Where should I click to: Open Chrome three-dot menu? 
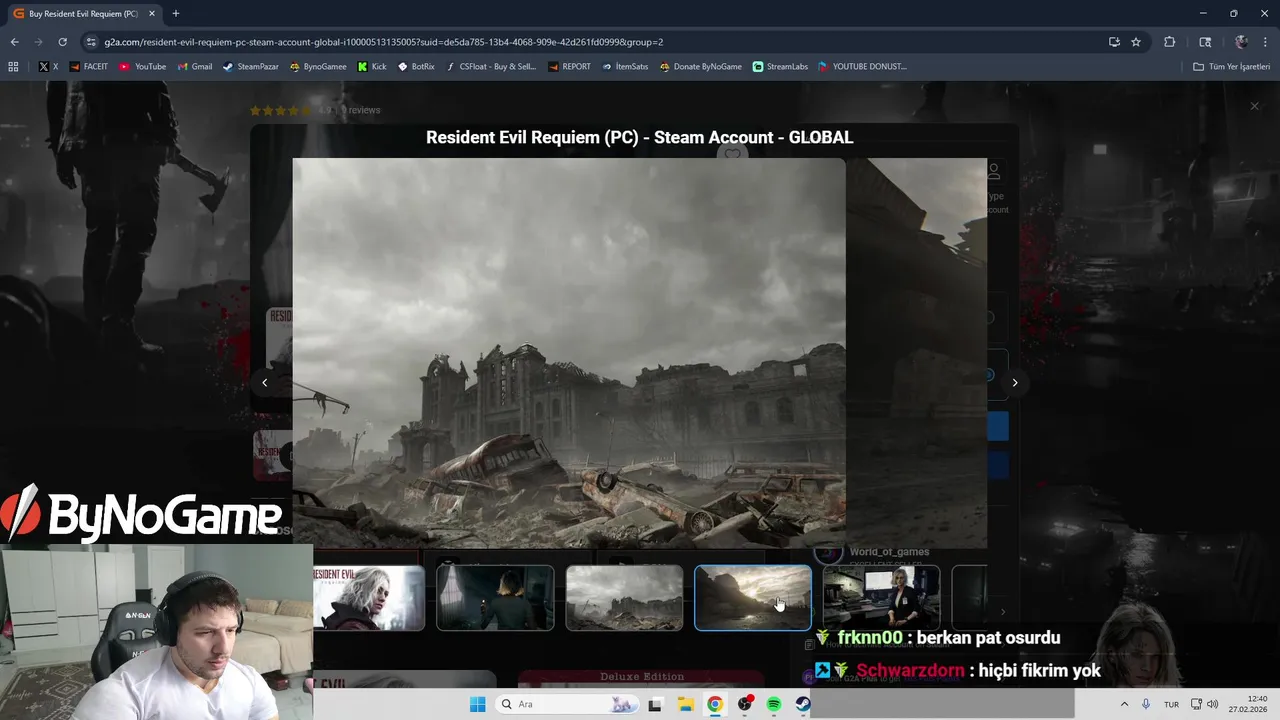1265,42
